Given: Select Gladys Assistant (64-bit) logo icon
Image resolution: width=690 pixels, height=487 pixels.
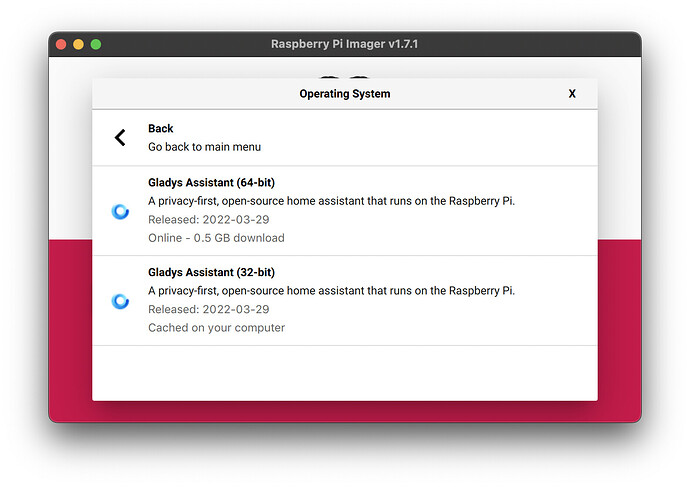Looking at the screenshot, I should (x=120, y=212).
